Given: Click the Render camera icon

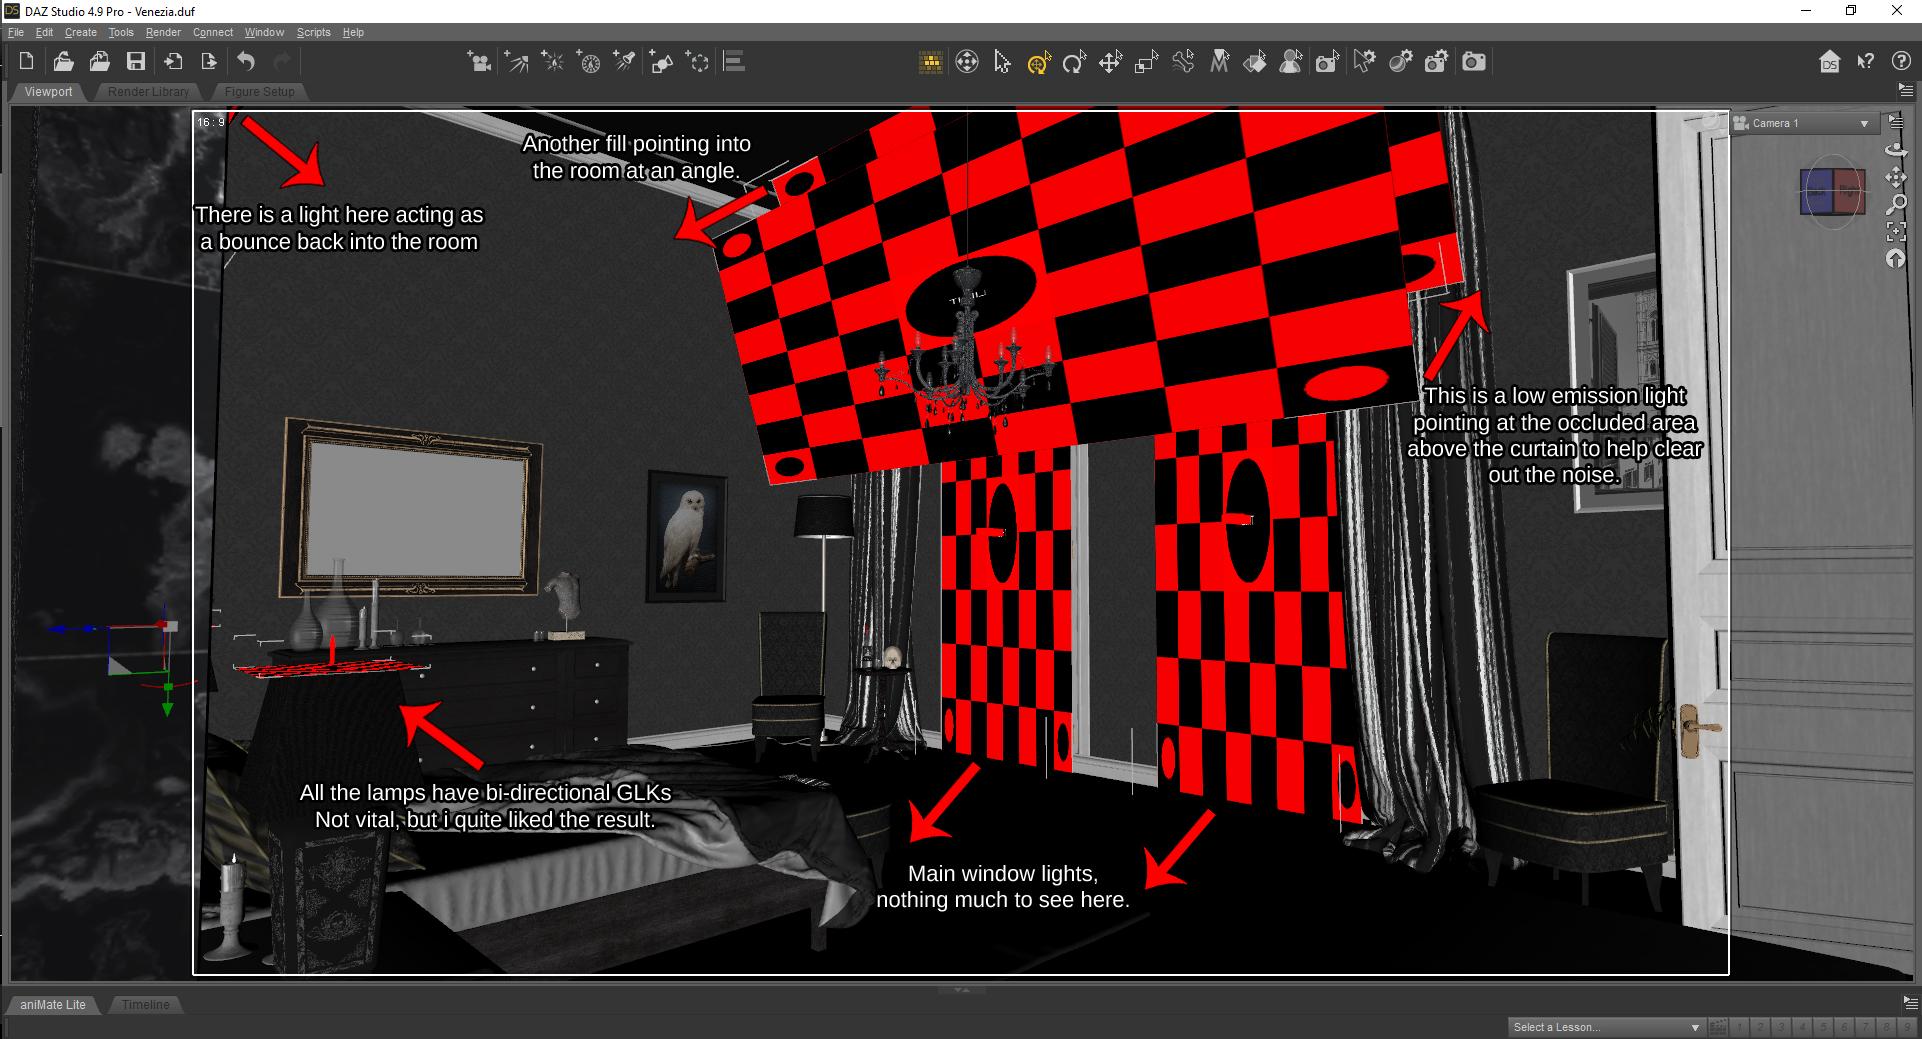Looking at the screenshot, I should (1474, 62).
